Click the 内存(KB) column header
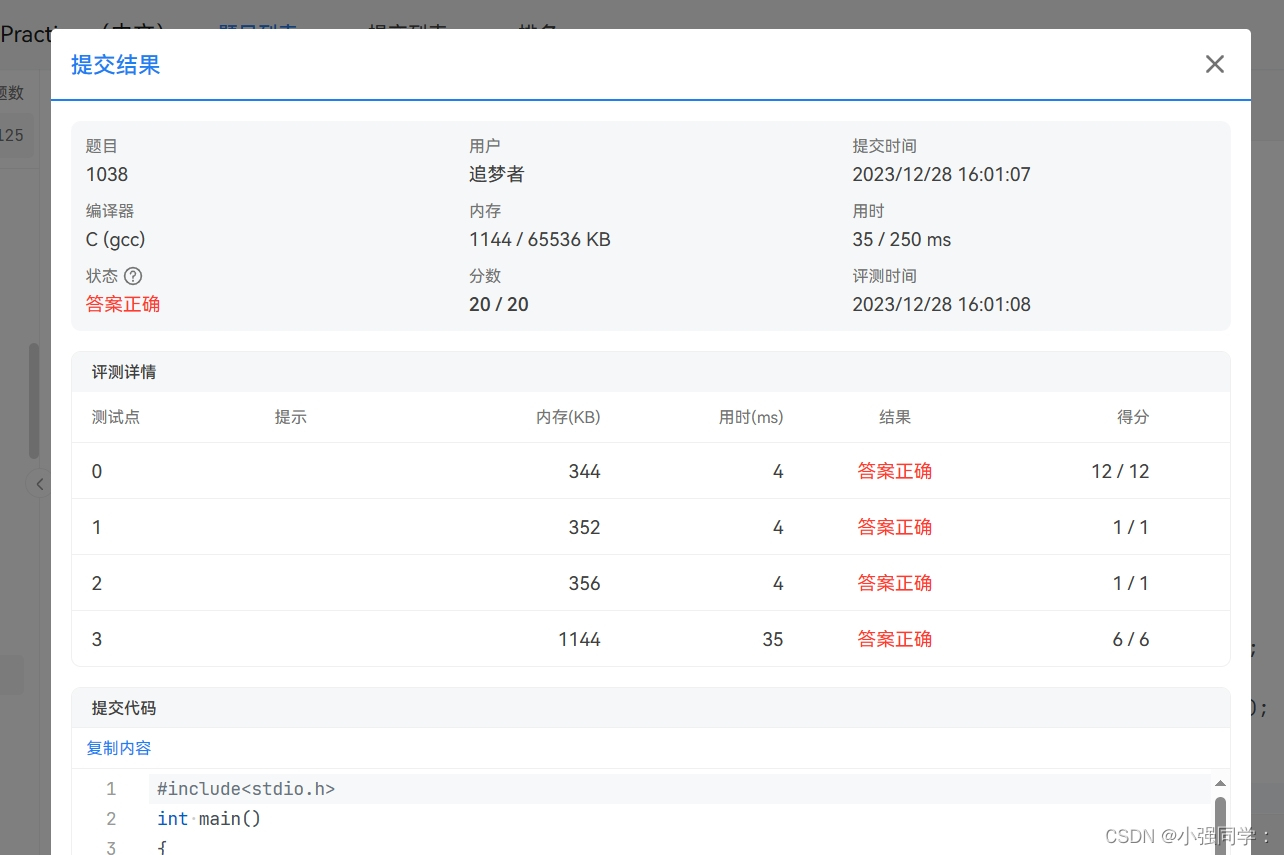This screenshot has width=1284, height=855. tap(568, 417)
